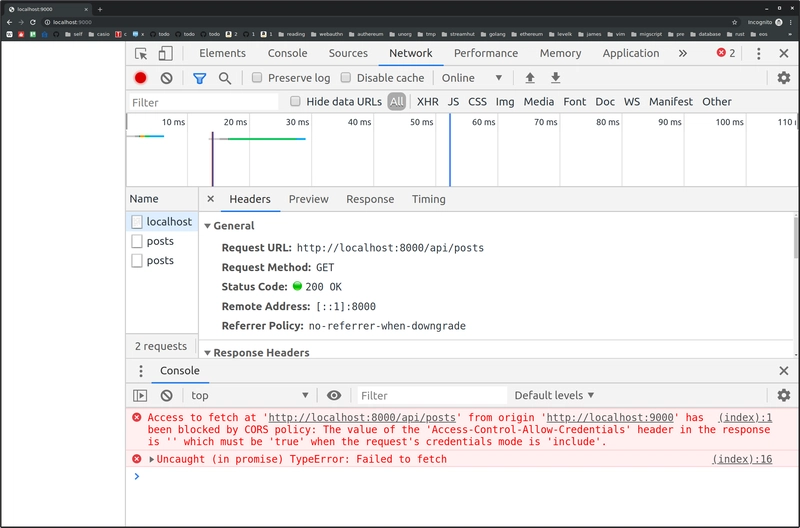Select the All filter type

tap(396, 102)
